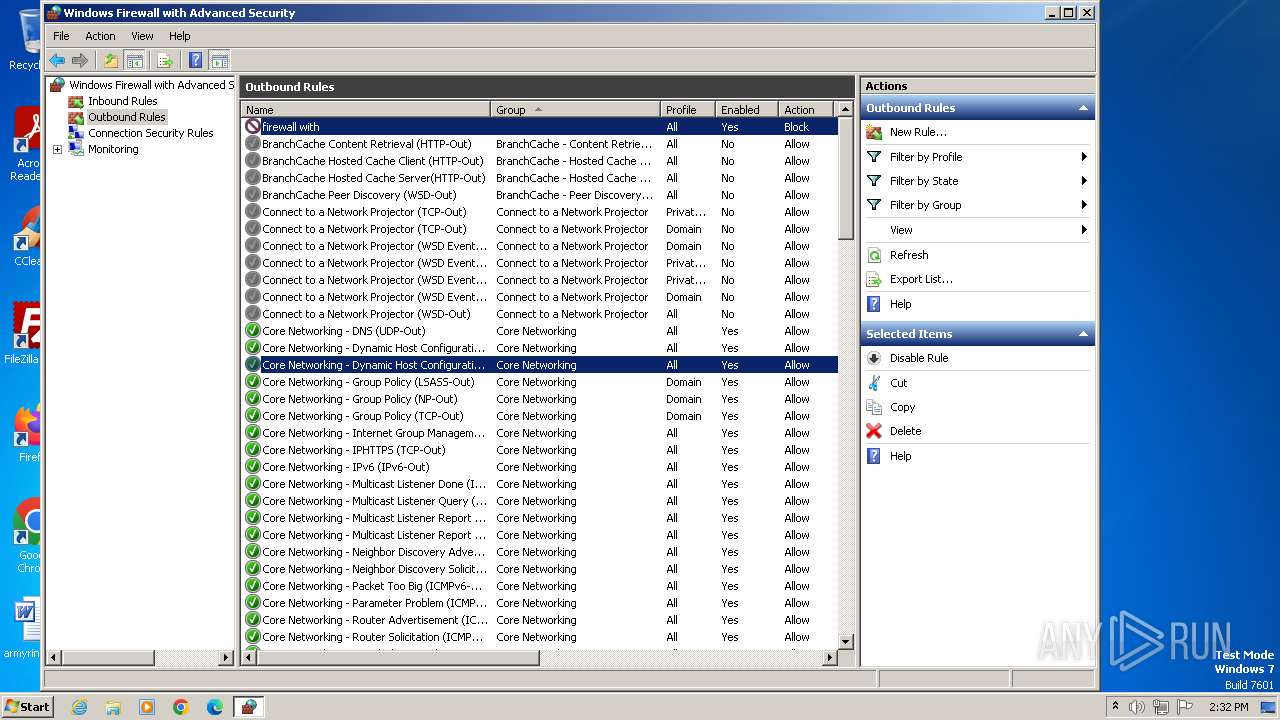Click Disable Rule action link

(919, 358)
